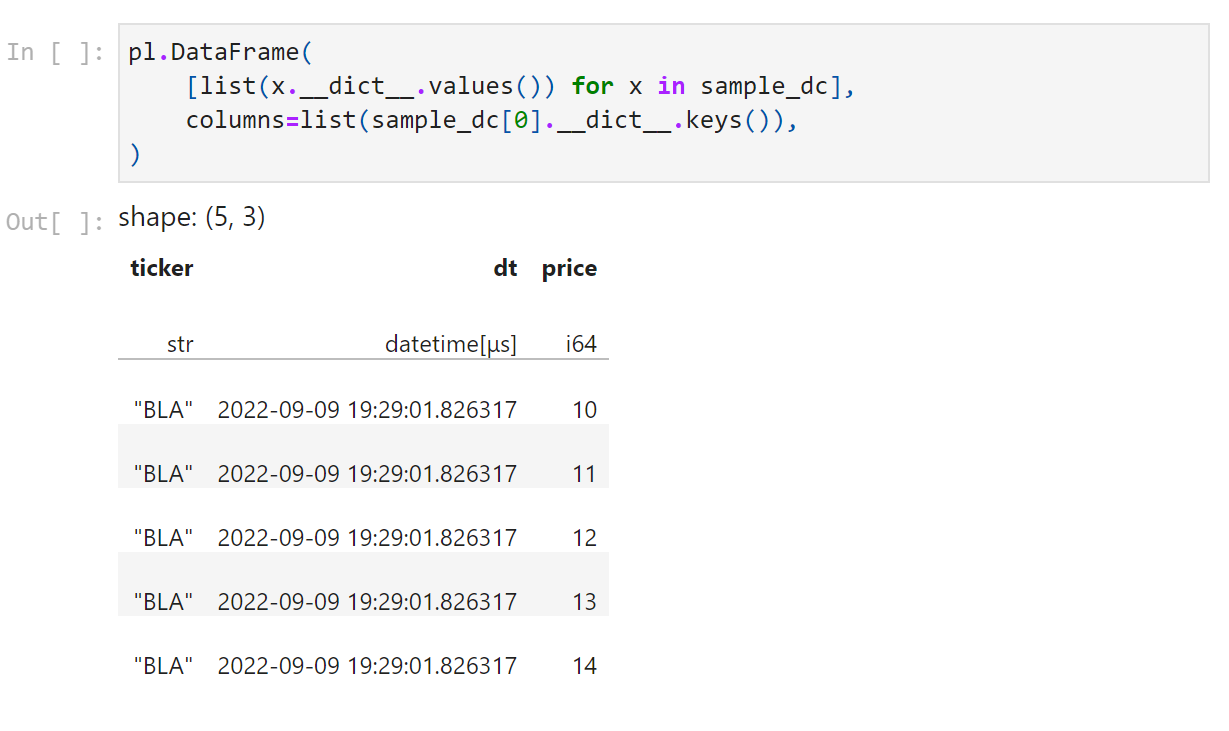This screenshot has height=731, width=1229.
Task: Click the closing parenthesis on the last code line
Action: pos(134,153)
